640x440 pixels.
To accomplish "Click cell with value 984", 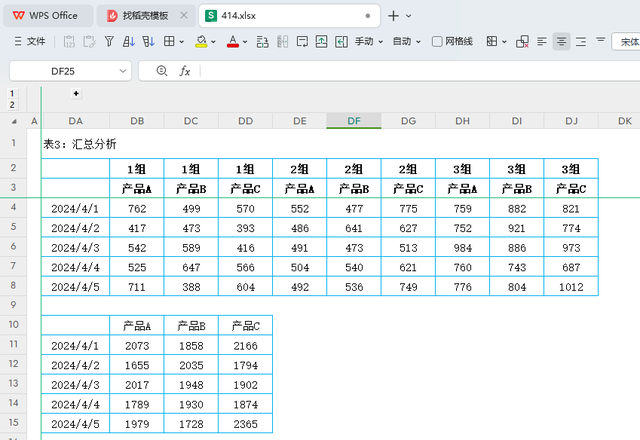I will tap(462, 248).
